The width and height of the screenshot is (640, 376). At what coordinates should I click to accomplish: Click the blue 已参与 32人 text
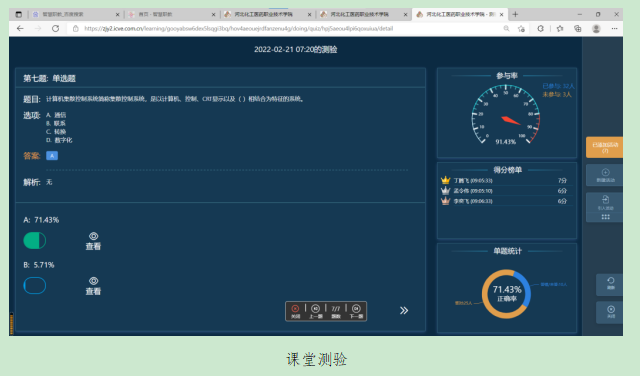(x=558, y=86)
